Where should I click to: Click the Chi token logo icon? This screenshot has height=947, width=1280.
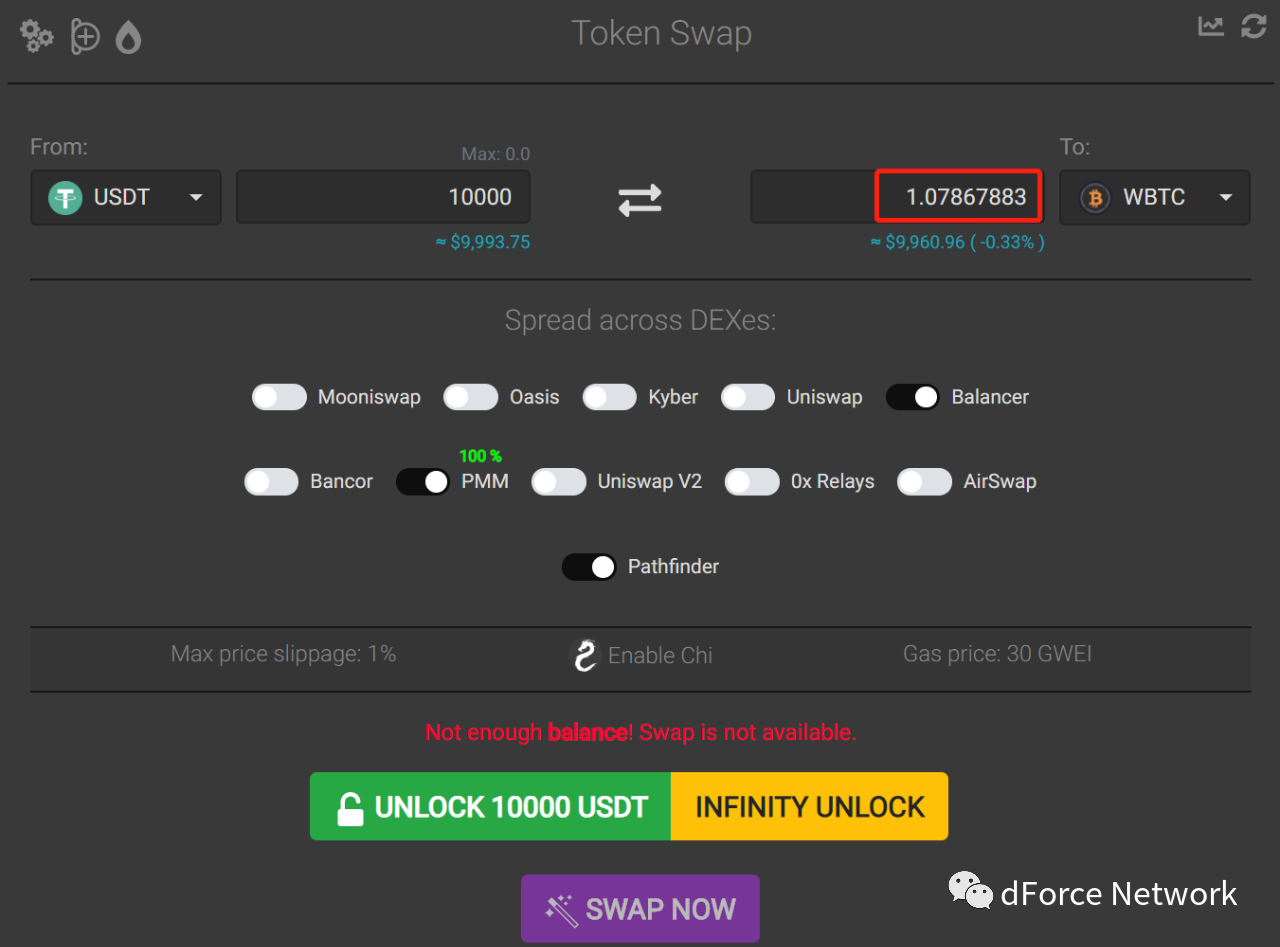coord(584,656)
